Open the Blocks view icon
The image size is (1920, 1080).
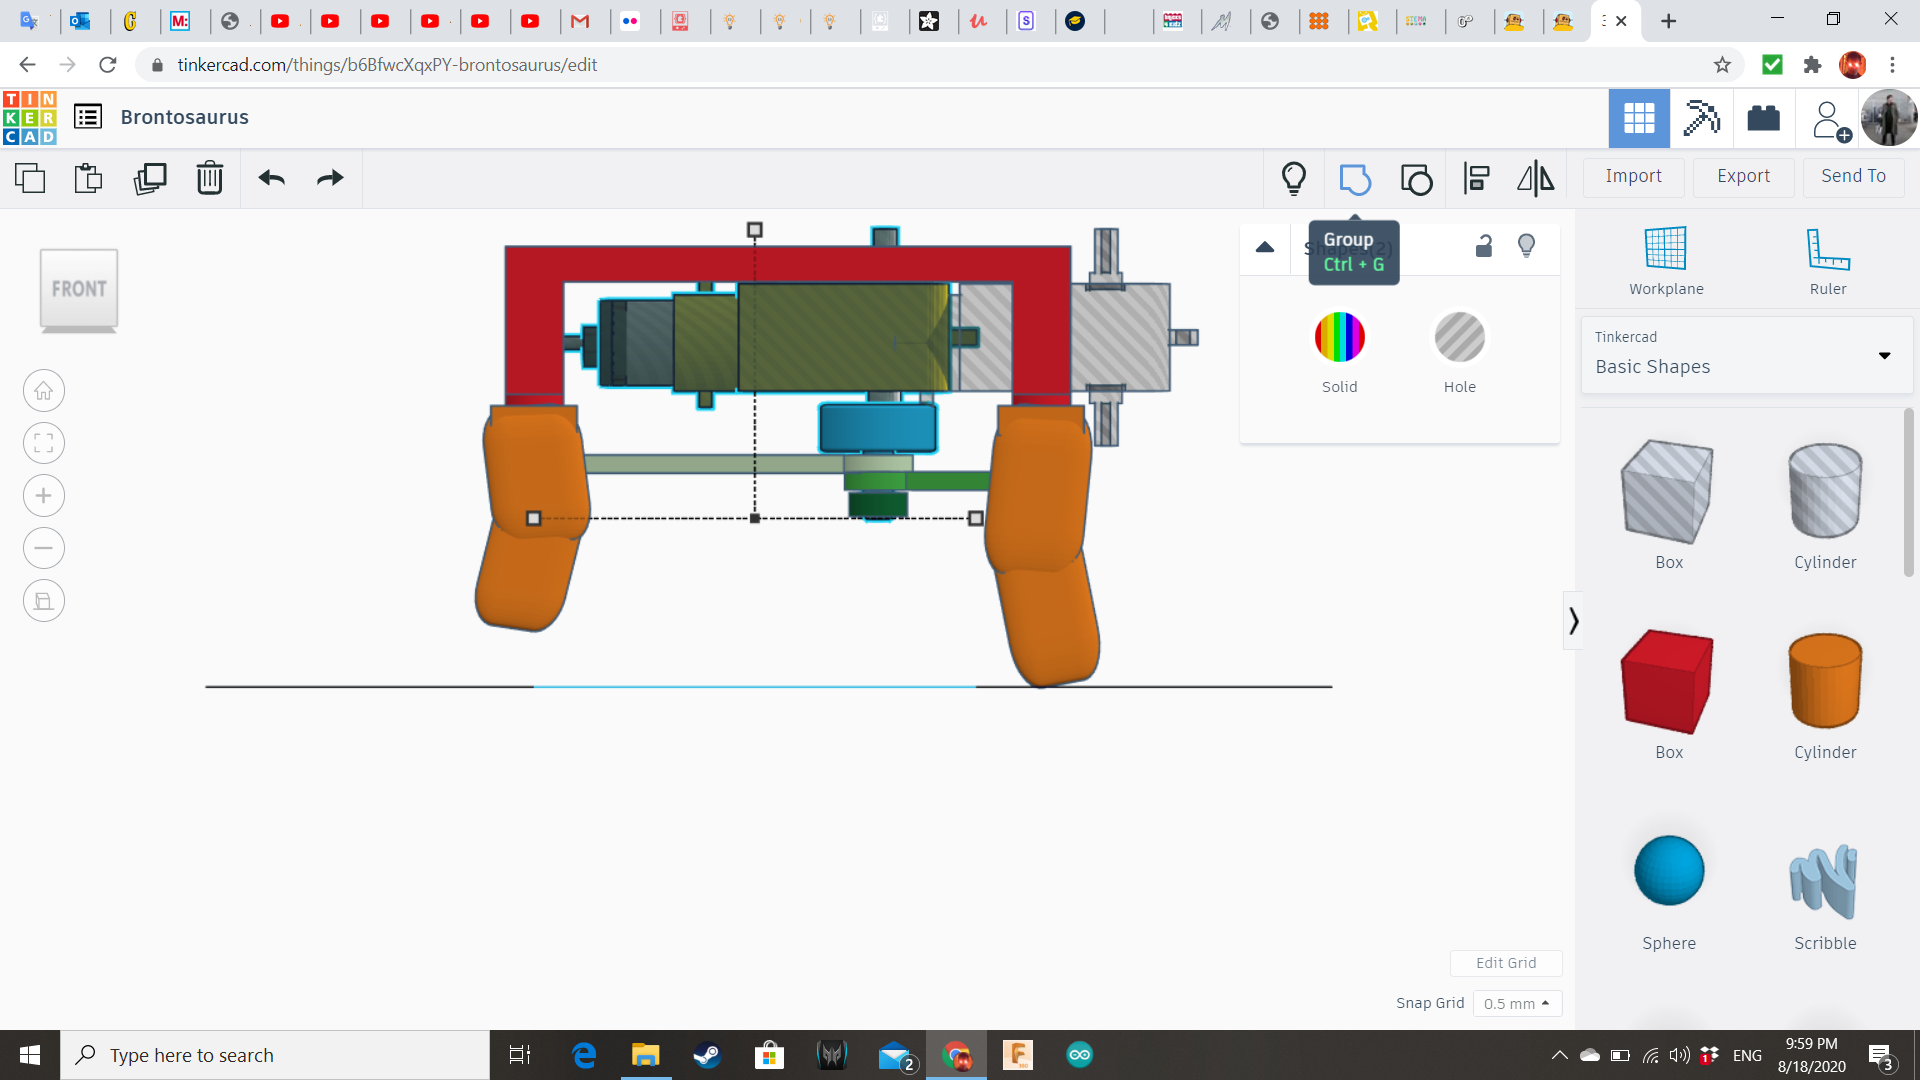tap(1700, 118)
